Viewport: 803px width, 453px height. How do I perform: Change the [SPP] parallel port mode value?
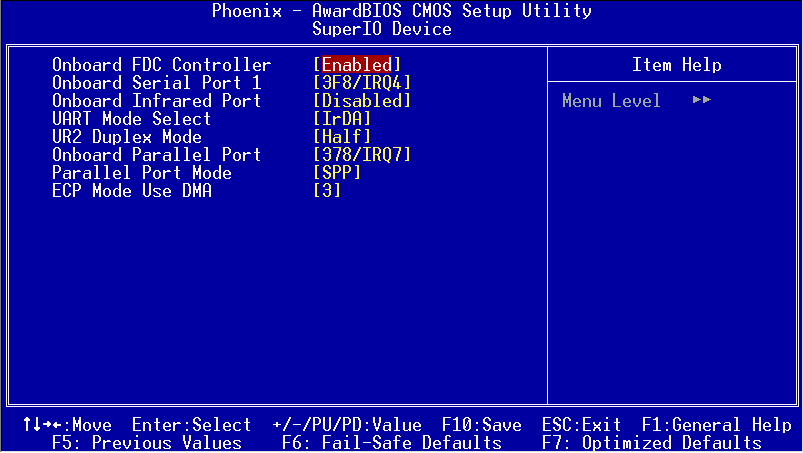pos(336,173)
